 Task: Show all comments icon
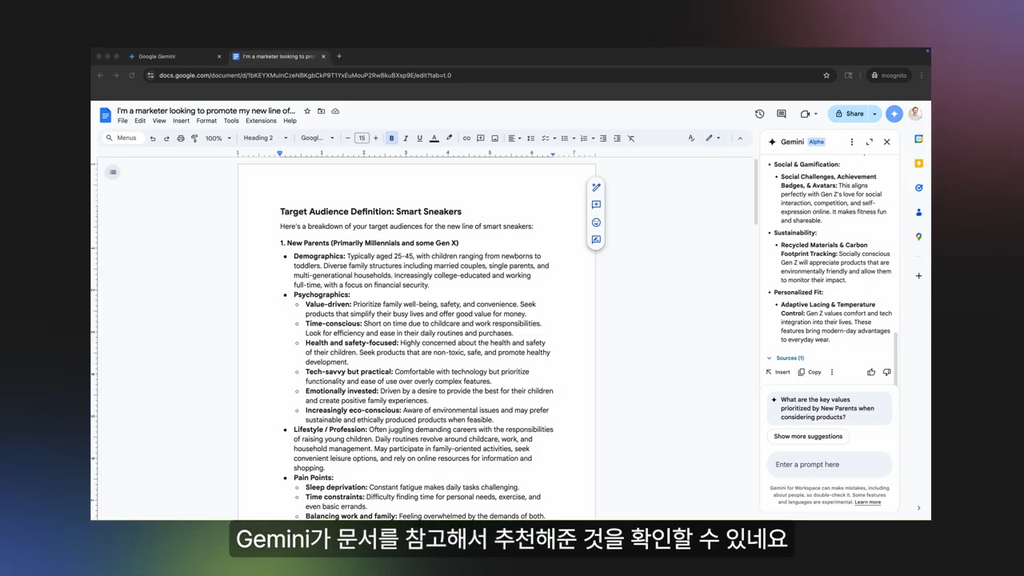coord(782,114)
